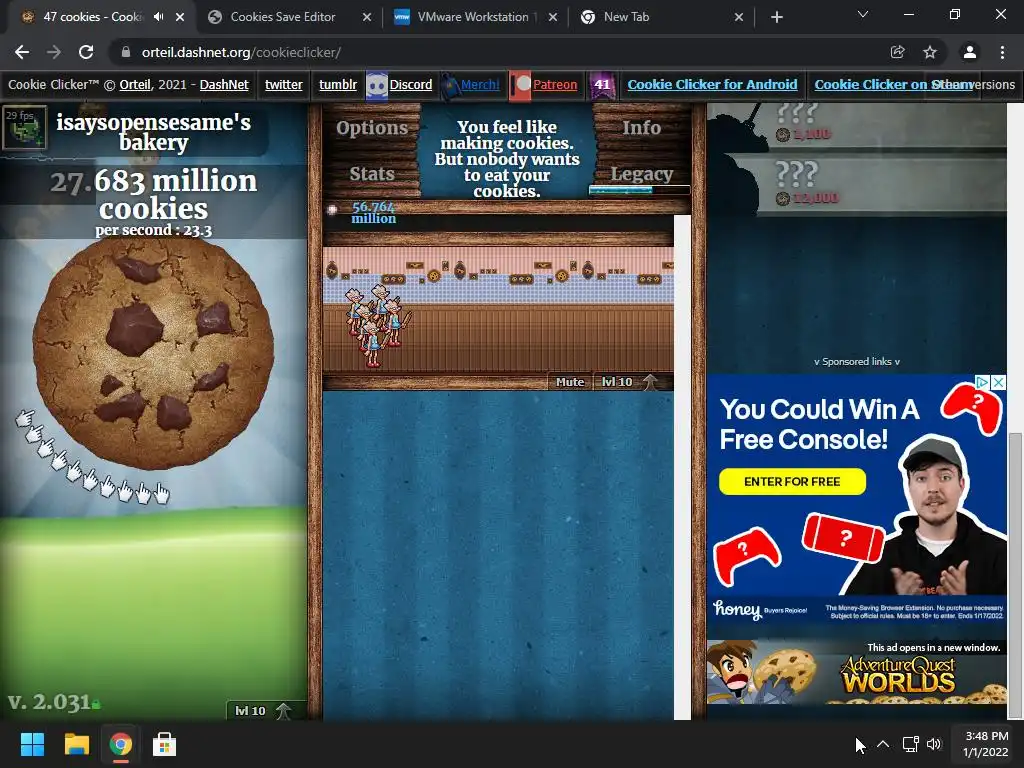Click the grandma building row
1024x768 pixels.
[x=498, y=309]
